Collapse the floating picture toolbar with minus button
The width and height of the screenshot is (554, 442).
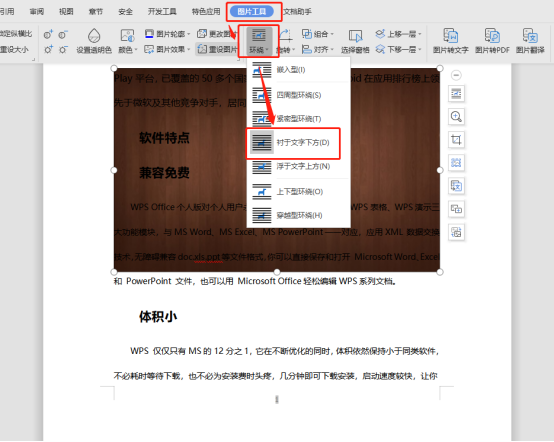pyautogui.click(x=456, y=75)
